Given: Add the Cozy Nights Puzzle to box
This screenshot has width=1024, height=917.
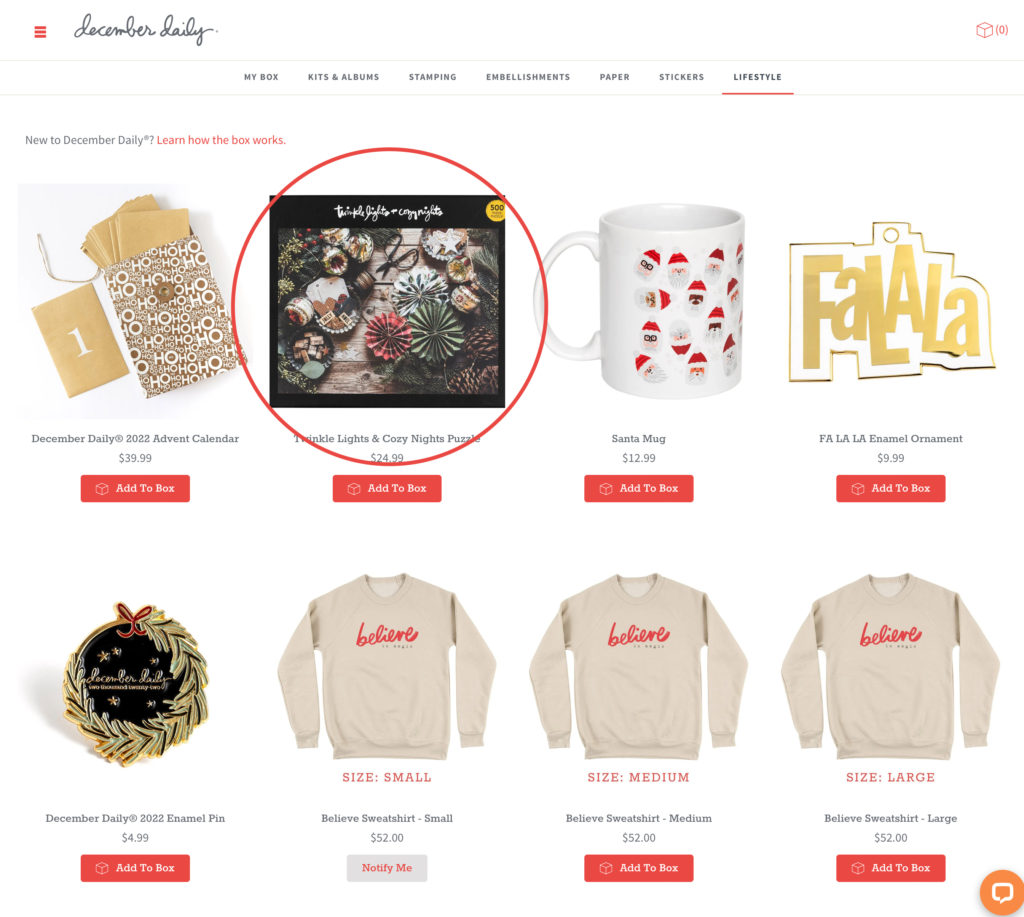Looking at the screenshot, I should (x=387, y=489).
